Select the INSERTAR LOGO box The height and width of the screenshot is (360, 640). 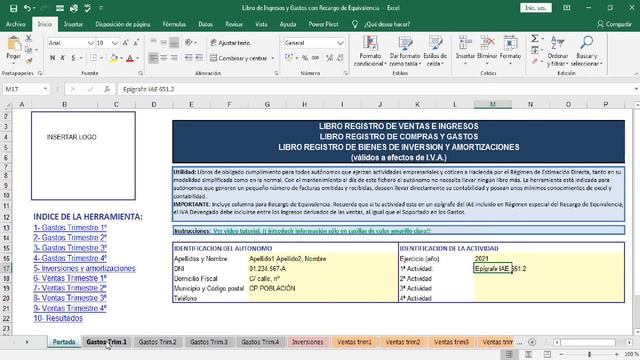(x=83, y=156)
